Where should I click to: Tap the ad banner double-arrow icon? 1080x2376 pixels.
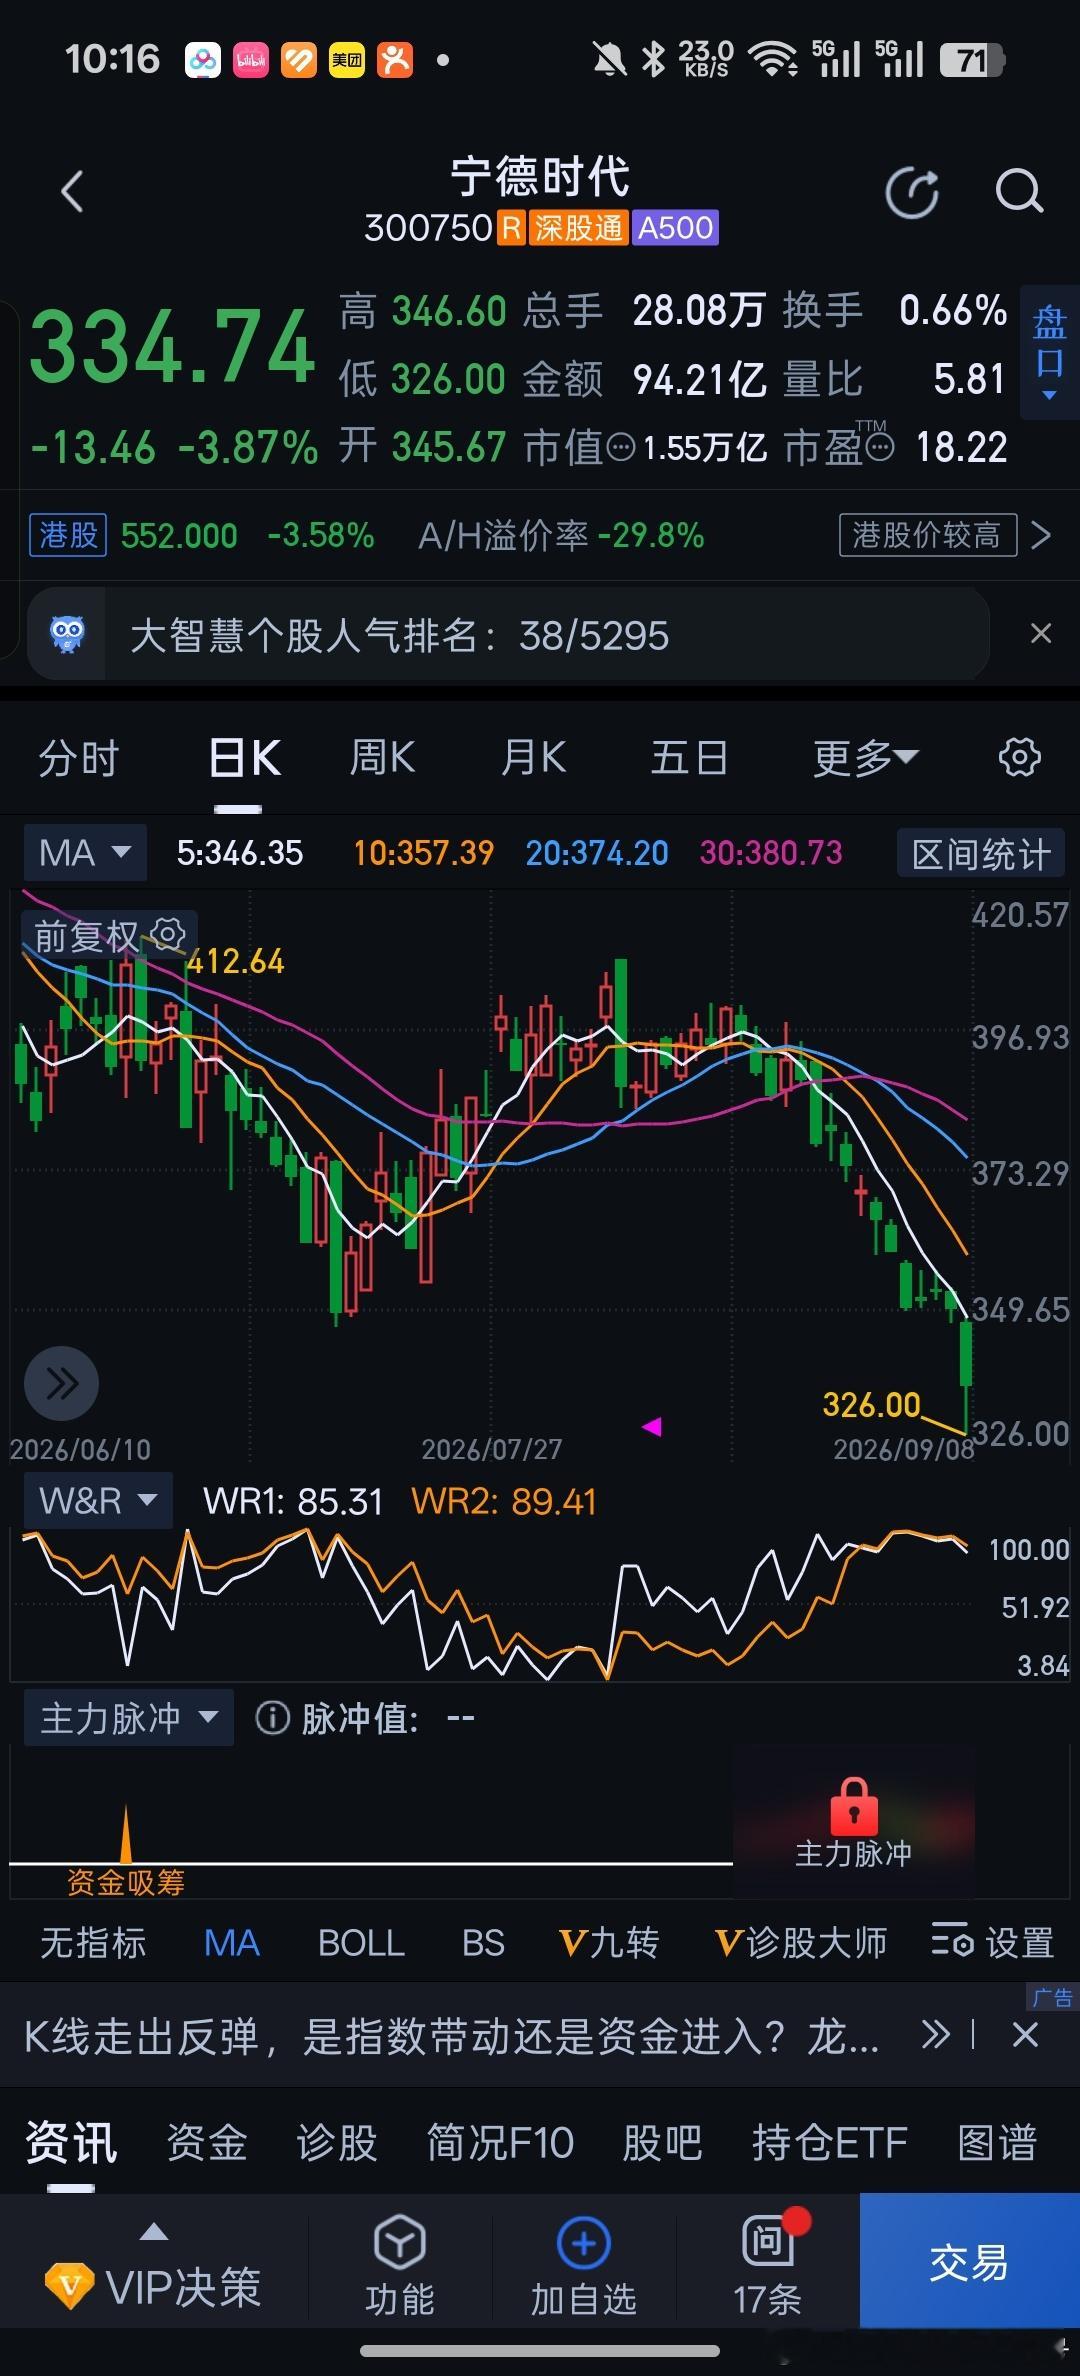point(934,2034)
